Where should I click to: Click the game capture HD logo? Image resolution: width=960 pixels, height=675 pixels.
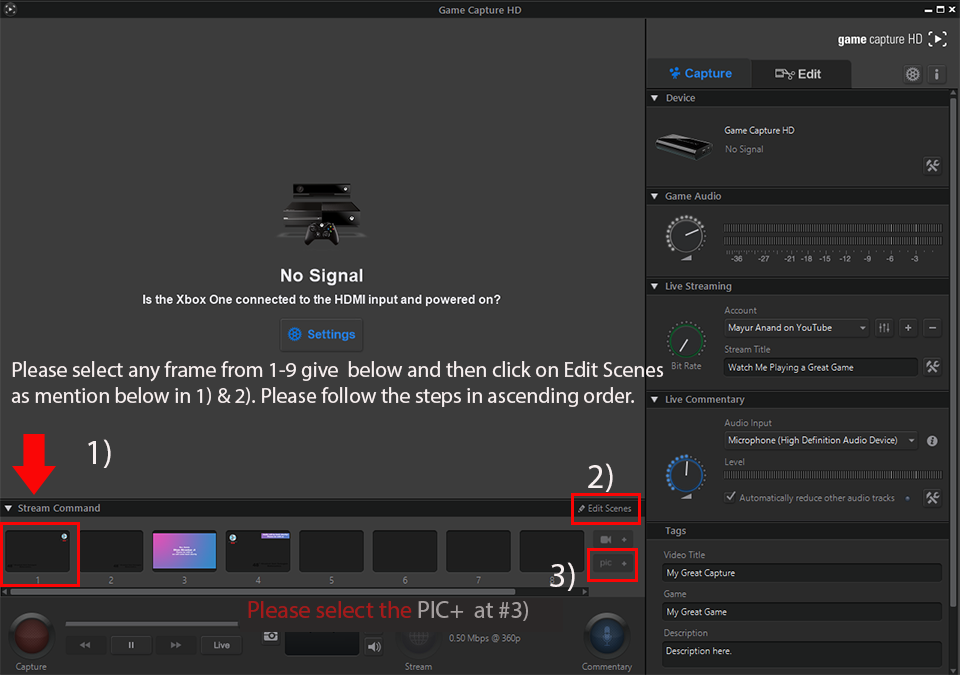892,39
